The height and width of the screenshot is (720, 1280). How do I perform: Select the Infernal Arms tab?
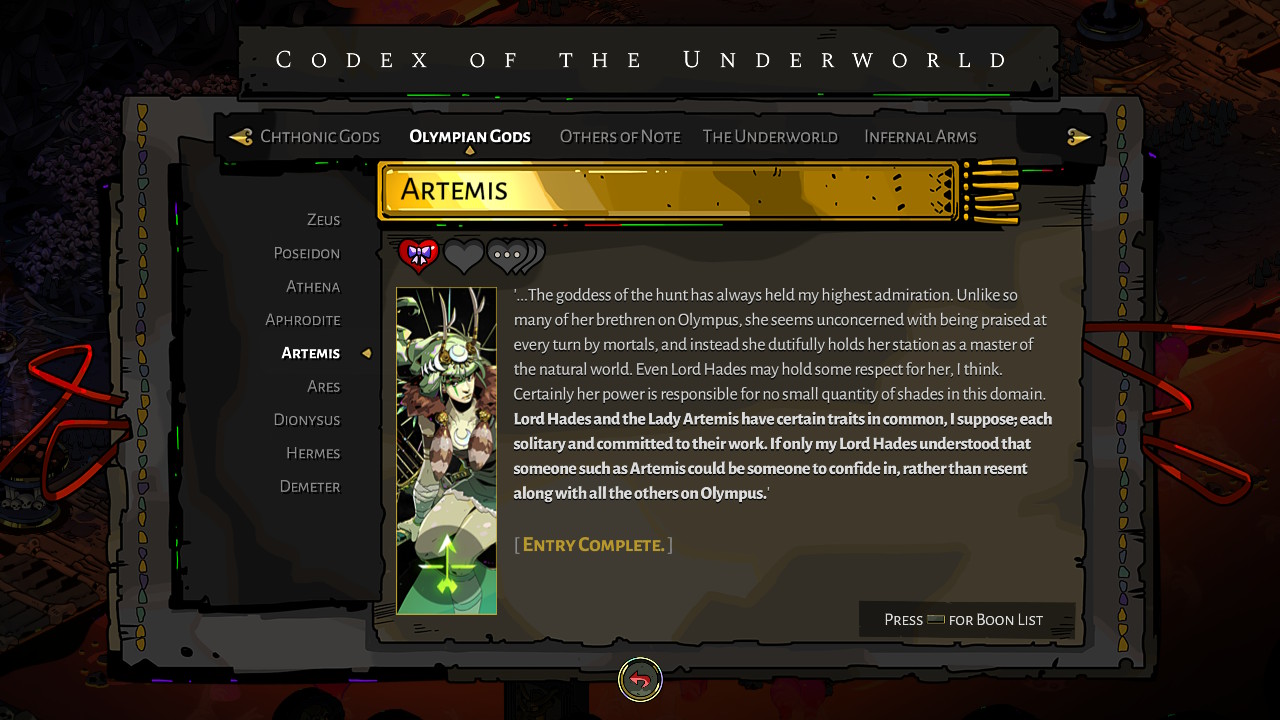click(x=920, y=137)
